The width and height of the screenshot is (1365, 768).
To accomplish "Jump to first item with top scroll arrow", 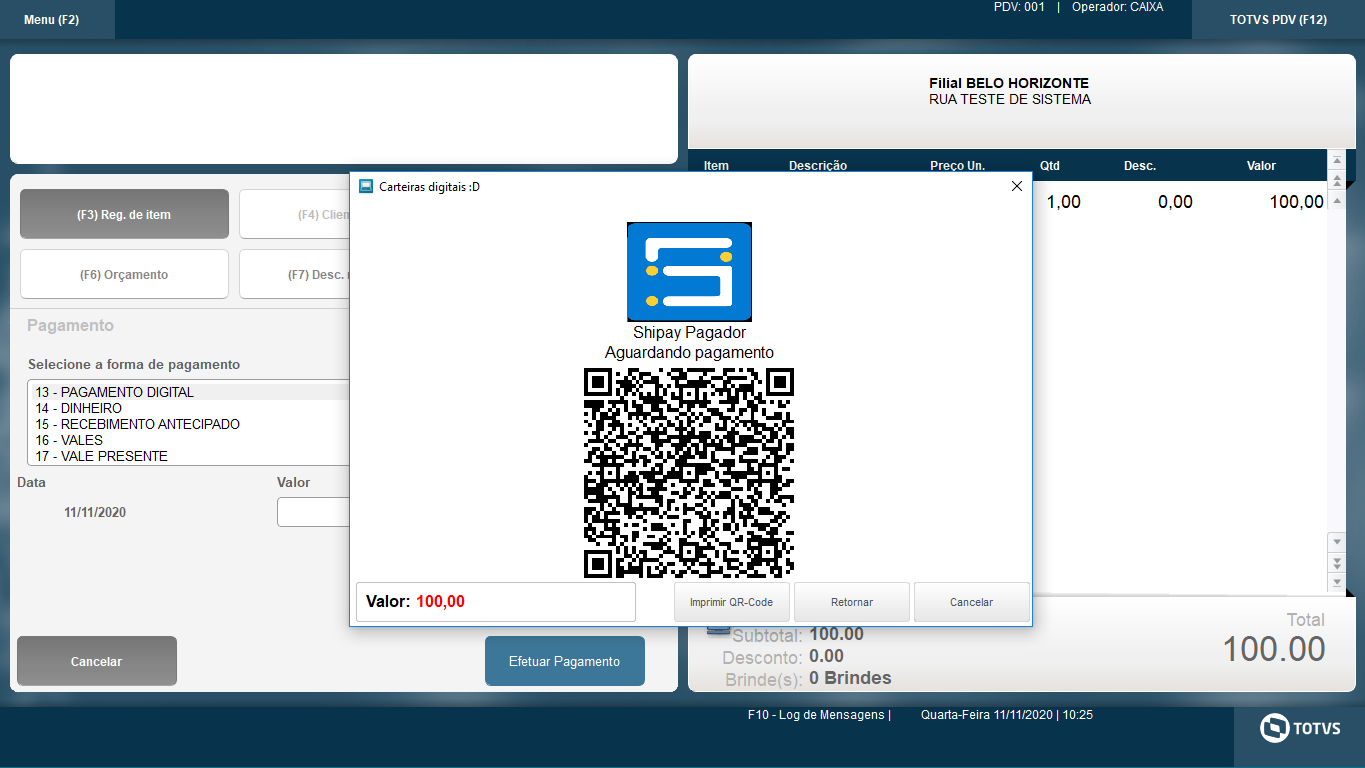I will (1336, 161).
